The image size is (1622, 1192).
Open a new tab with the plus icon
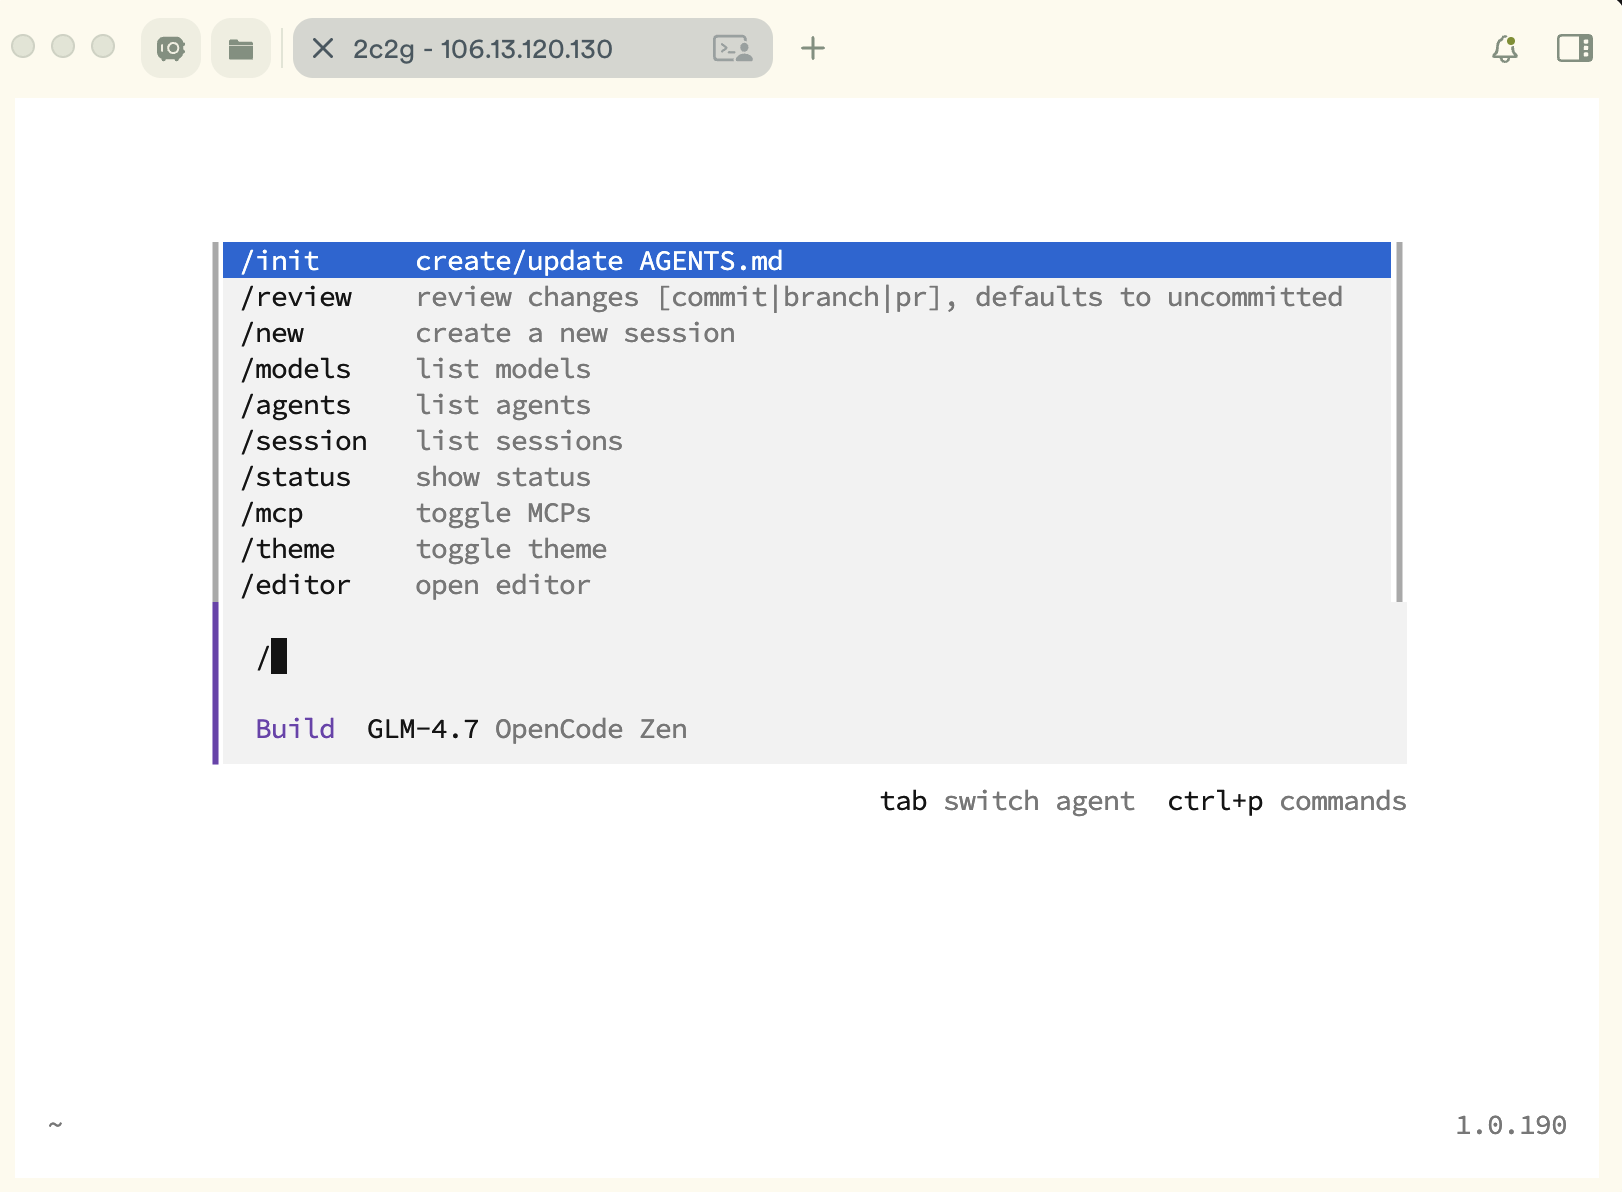813,48
